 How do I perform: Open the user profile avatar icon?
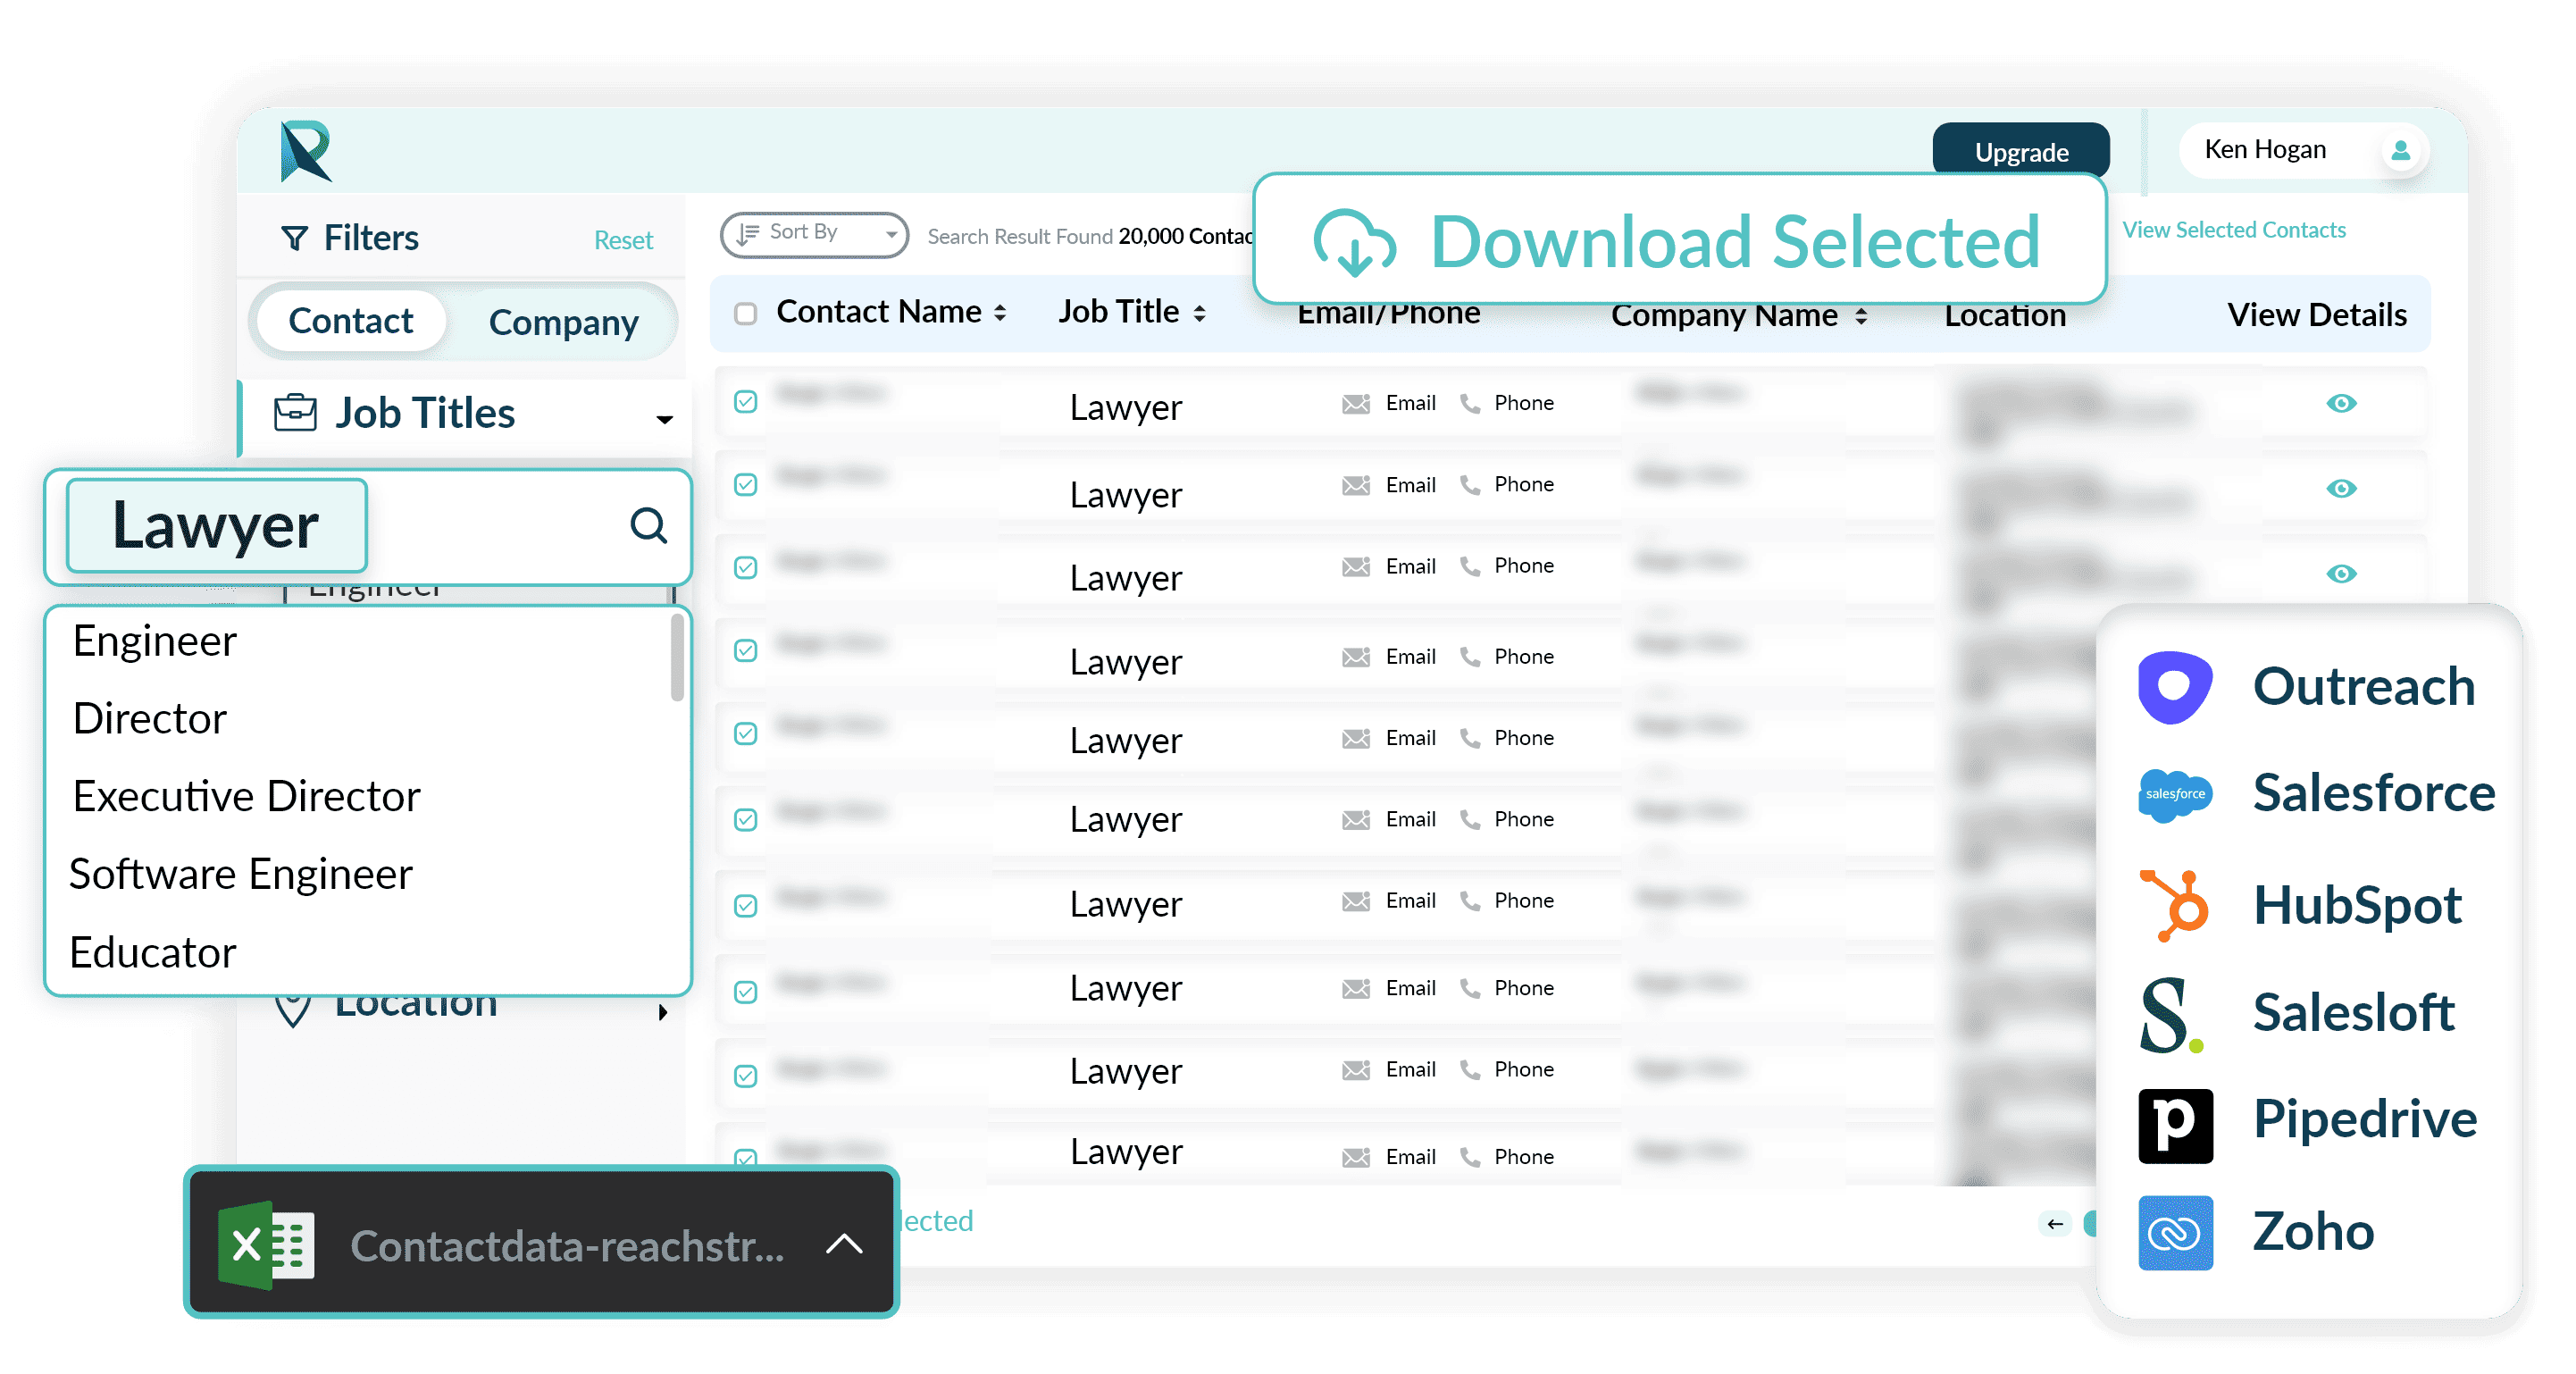2399,151
